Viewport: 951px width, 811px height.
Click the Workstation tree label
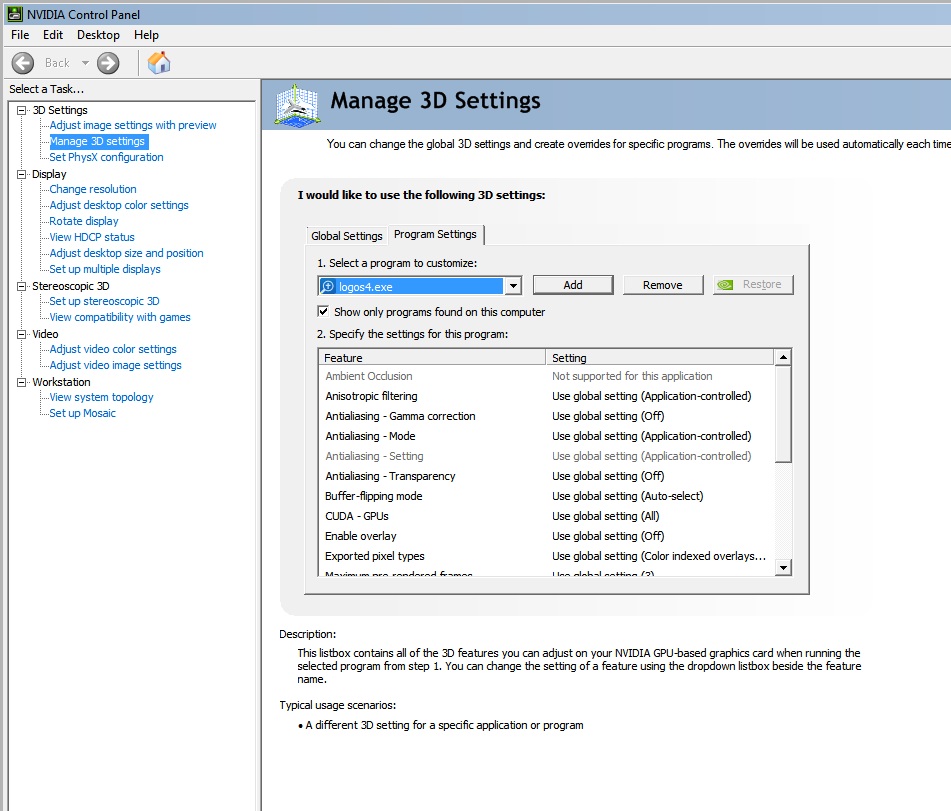click(61, 382)
